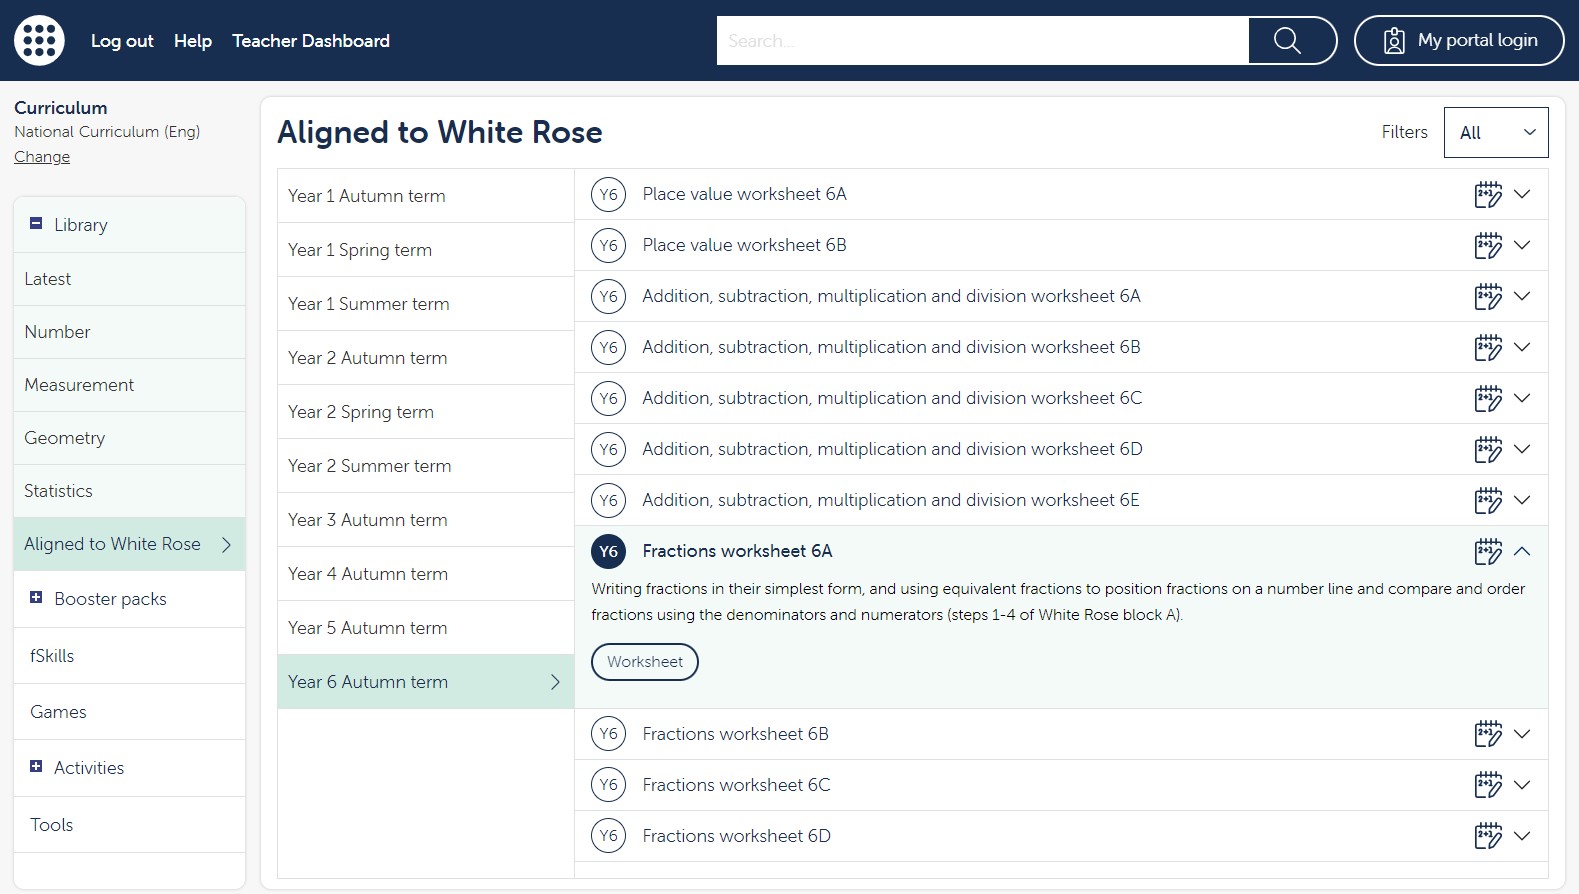Collapse Library with its minus icon
Viewport: 1579px width, 894px height.
click(36, 224)
